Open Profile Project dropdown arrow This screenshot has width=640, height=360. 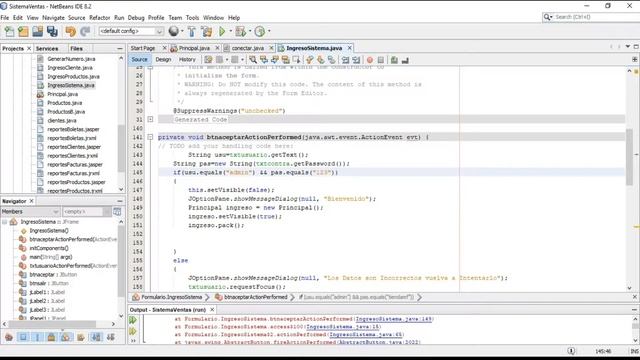269,31
